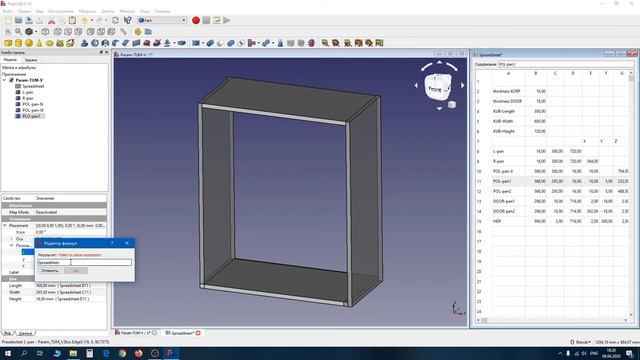
Task: Click the Ok button in formula editor
Action: (x=76, y=271)
